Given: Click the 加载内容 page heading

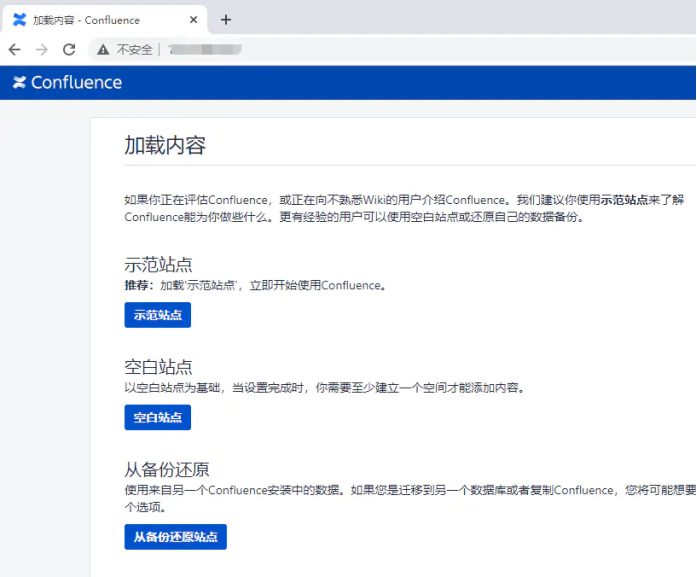Looking at the screenshot, I should pos(165,145).
